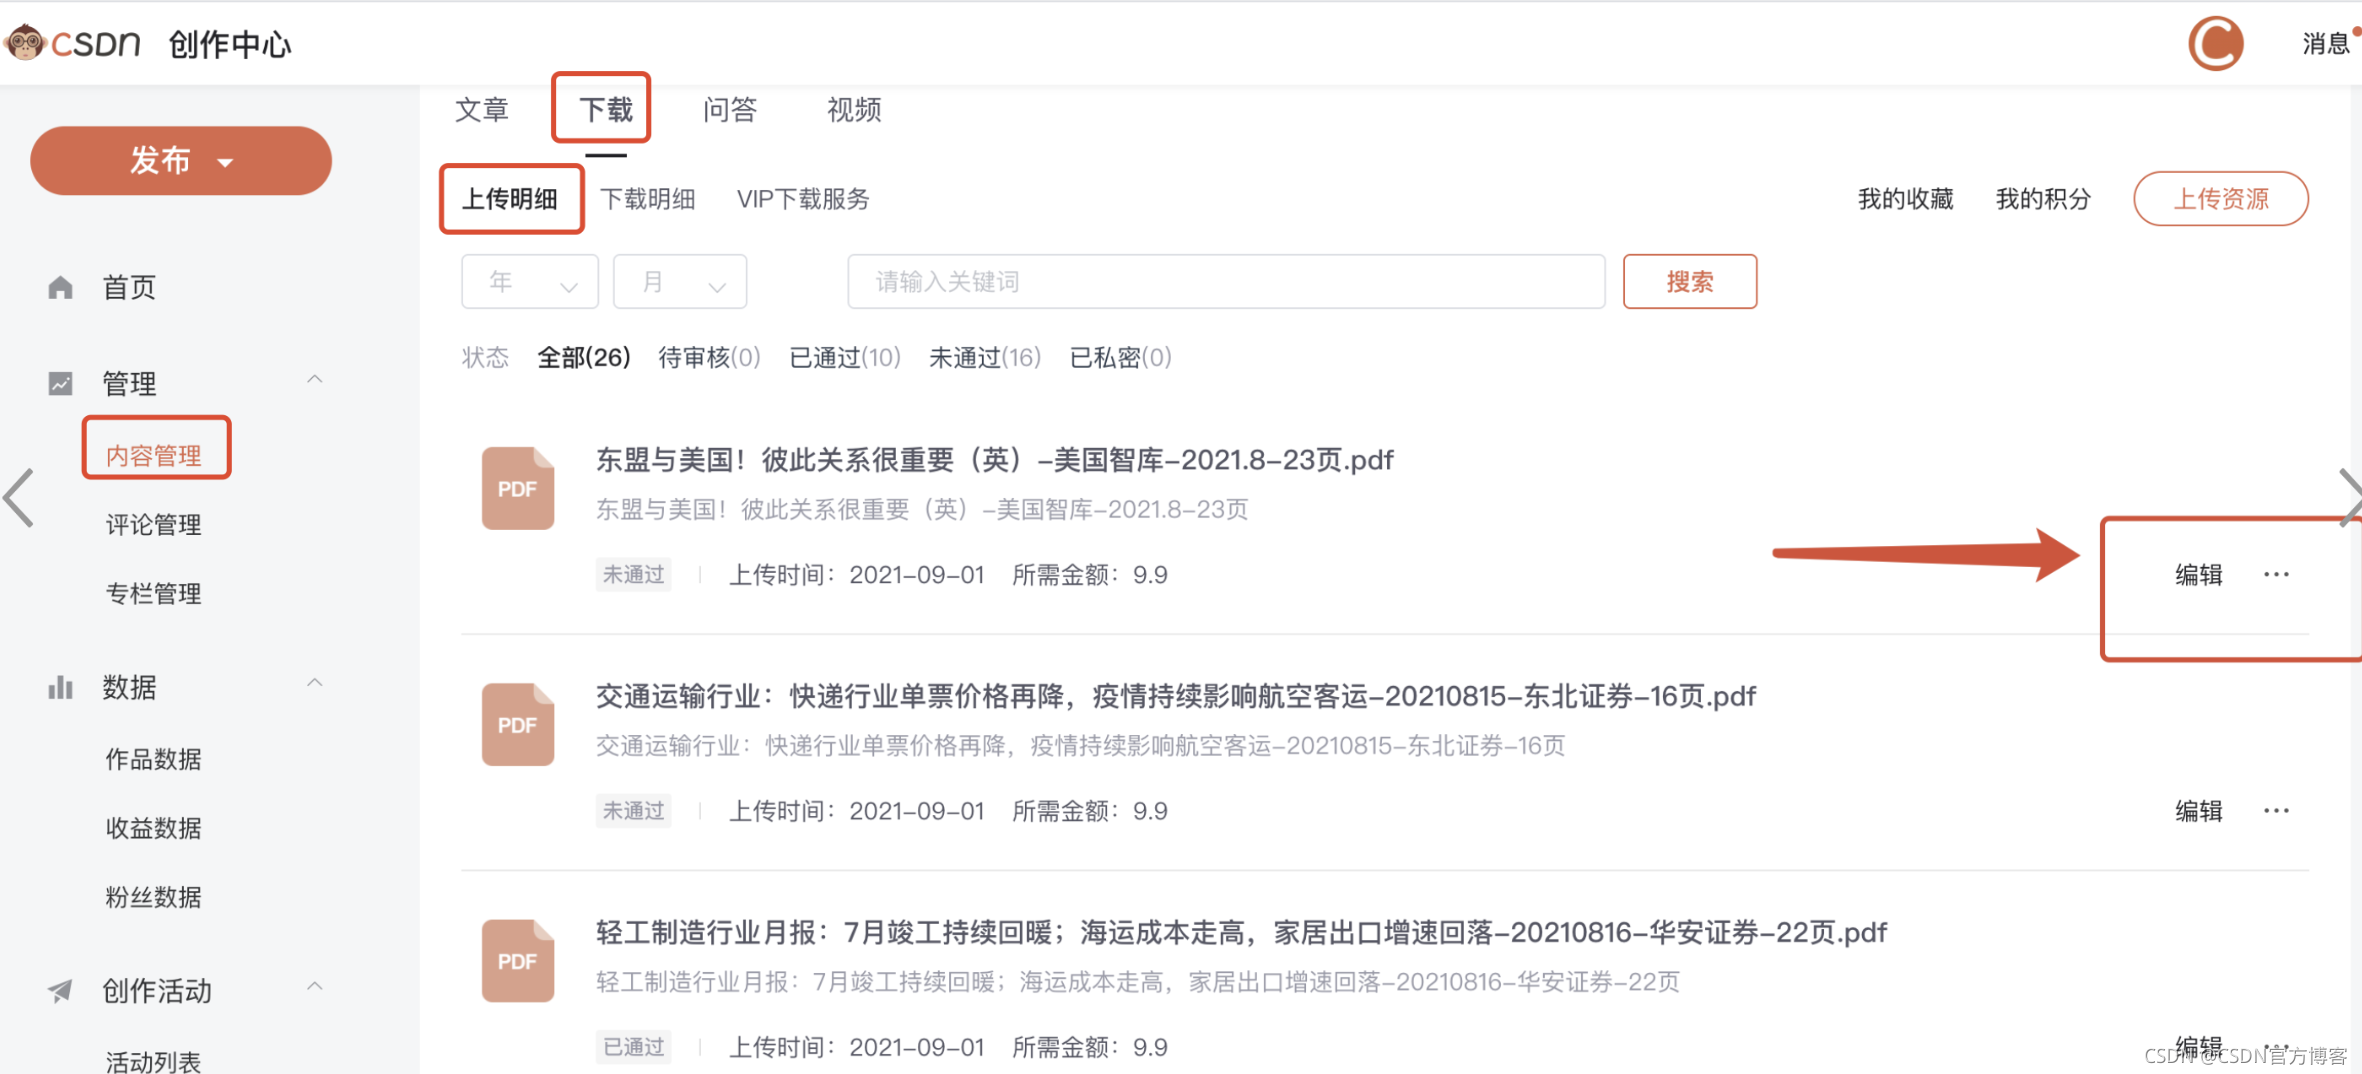The image size is (2362, 1074).
Task: Go to previous slide with left arrow
Action: coord(19,497)
